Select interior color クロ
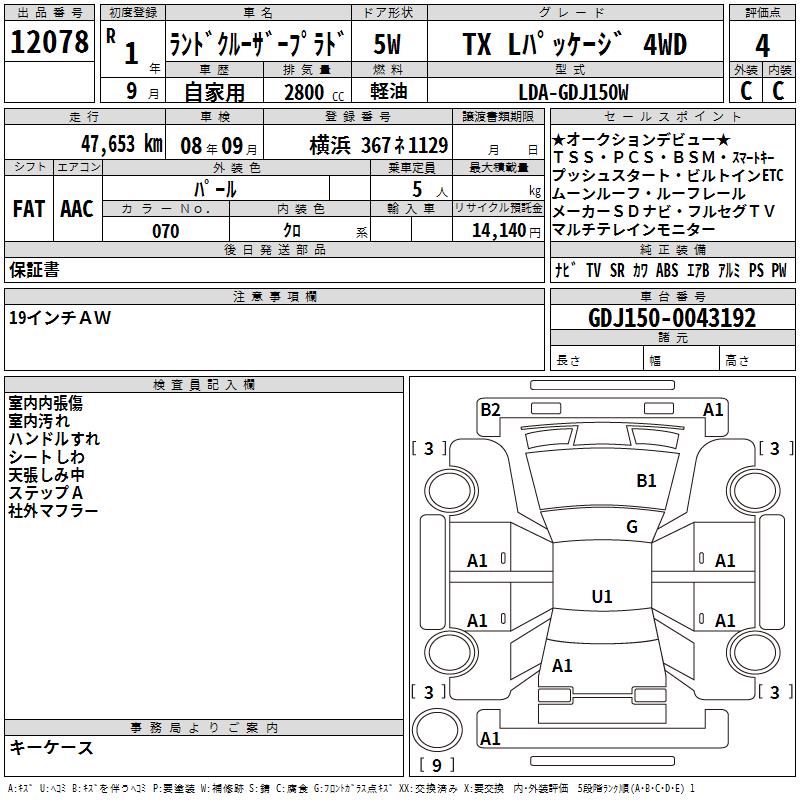Image resolution: width=800 pixels, height=800 pixels. click(x=292, y=231)
